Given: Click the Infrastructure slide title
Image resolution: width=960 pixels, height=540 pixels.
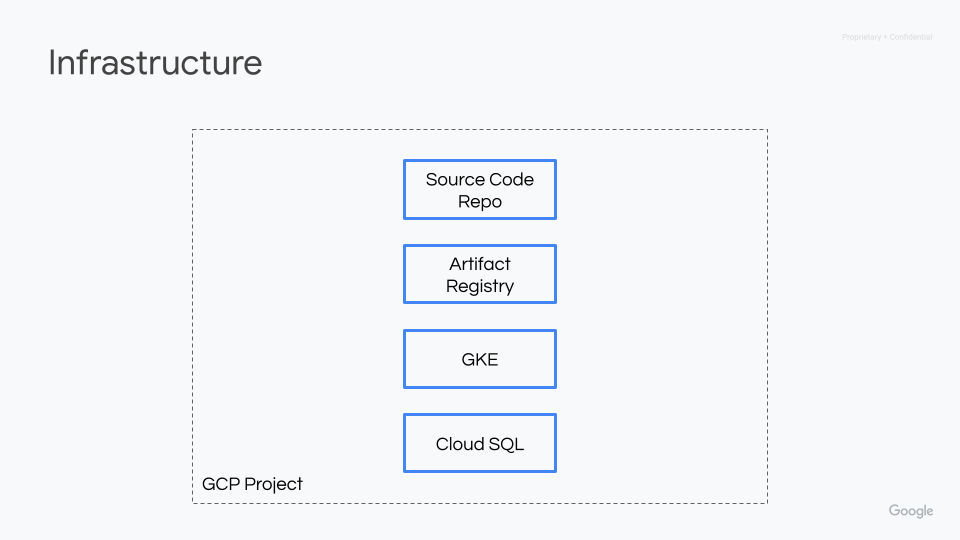Looking at the screenshot, I should tap(155, 63).
